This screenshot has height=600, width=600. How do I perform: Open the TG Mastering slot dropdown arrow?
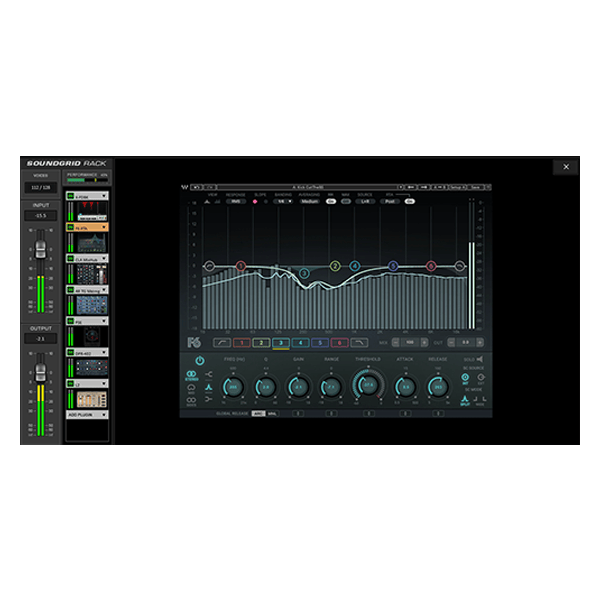(104, 290)
